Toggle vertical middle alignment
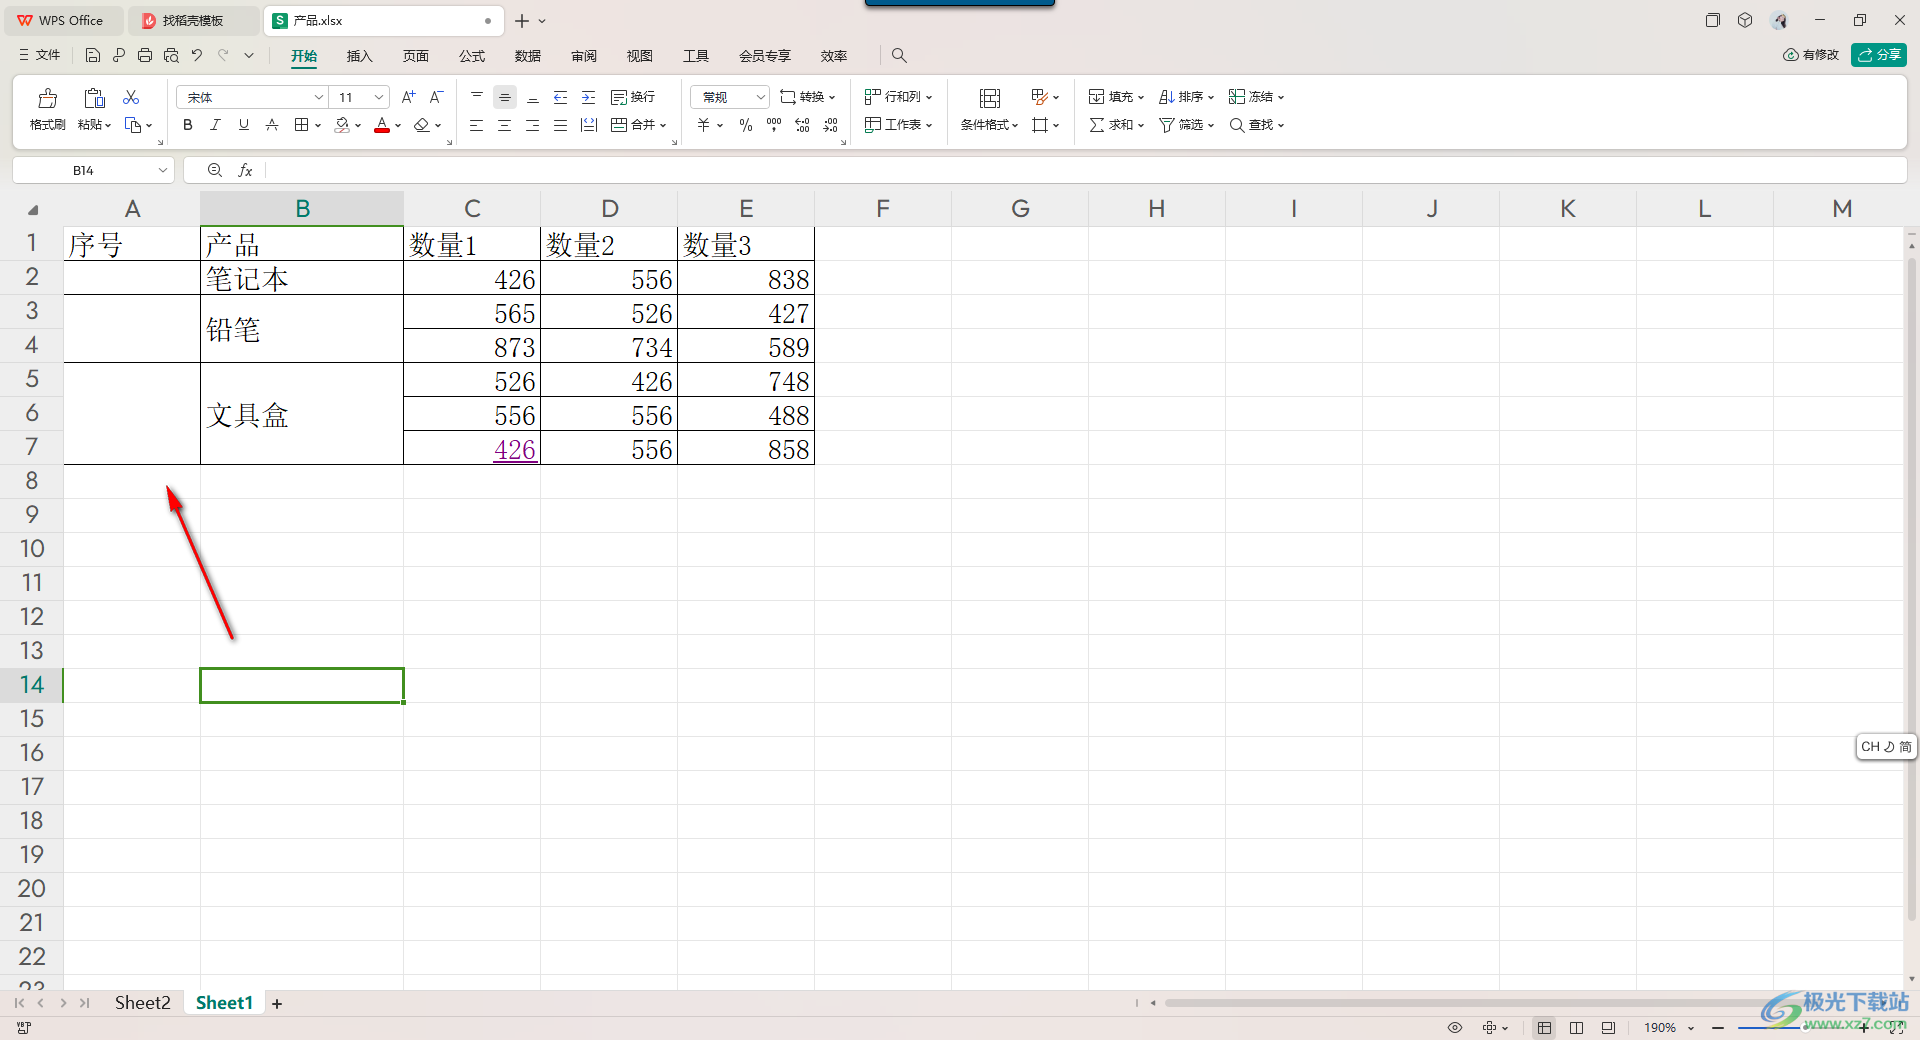1920x1040 pixels. click(x=505, y=97)
